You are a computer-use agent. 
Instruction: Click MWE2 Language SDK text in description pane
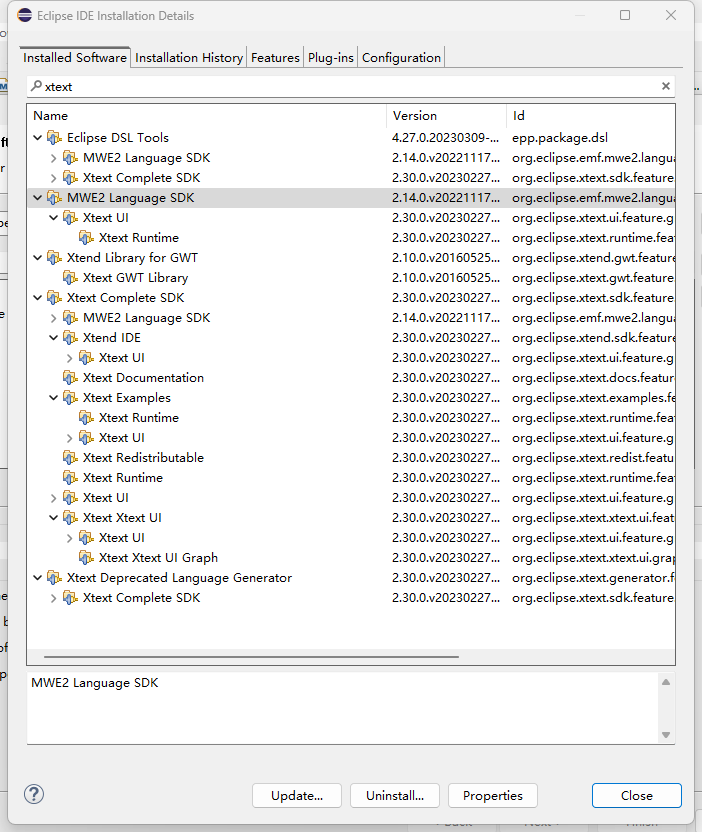(x=94, y=683)
